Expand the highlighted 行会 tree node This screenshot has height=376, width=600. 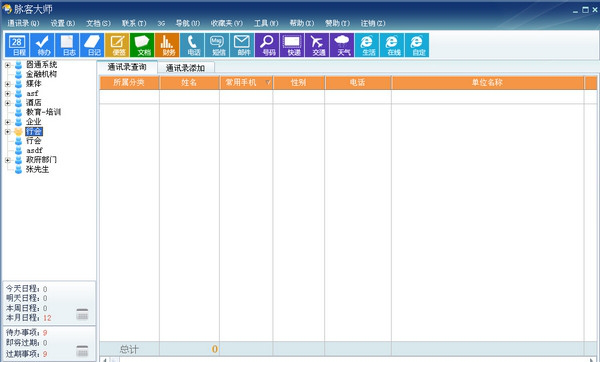click(8, 132)
